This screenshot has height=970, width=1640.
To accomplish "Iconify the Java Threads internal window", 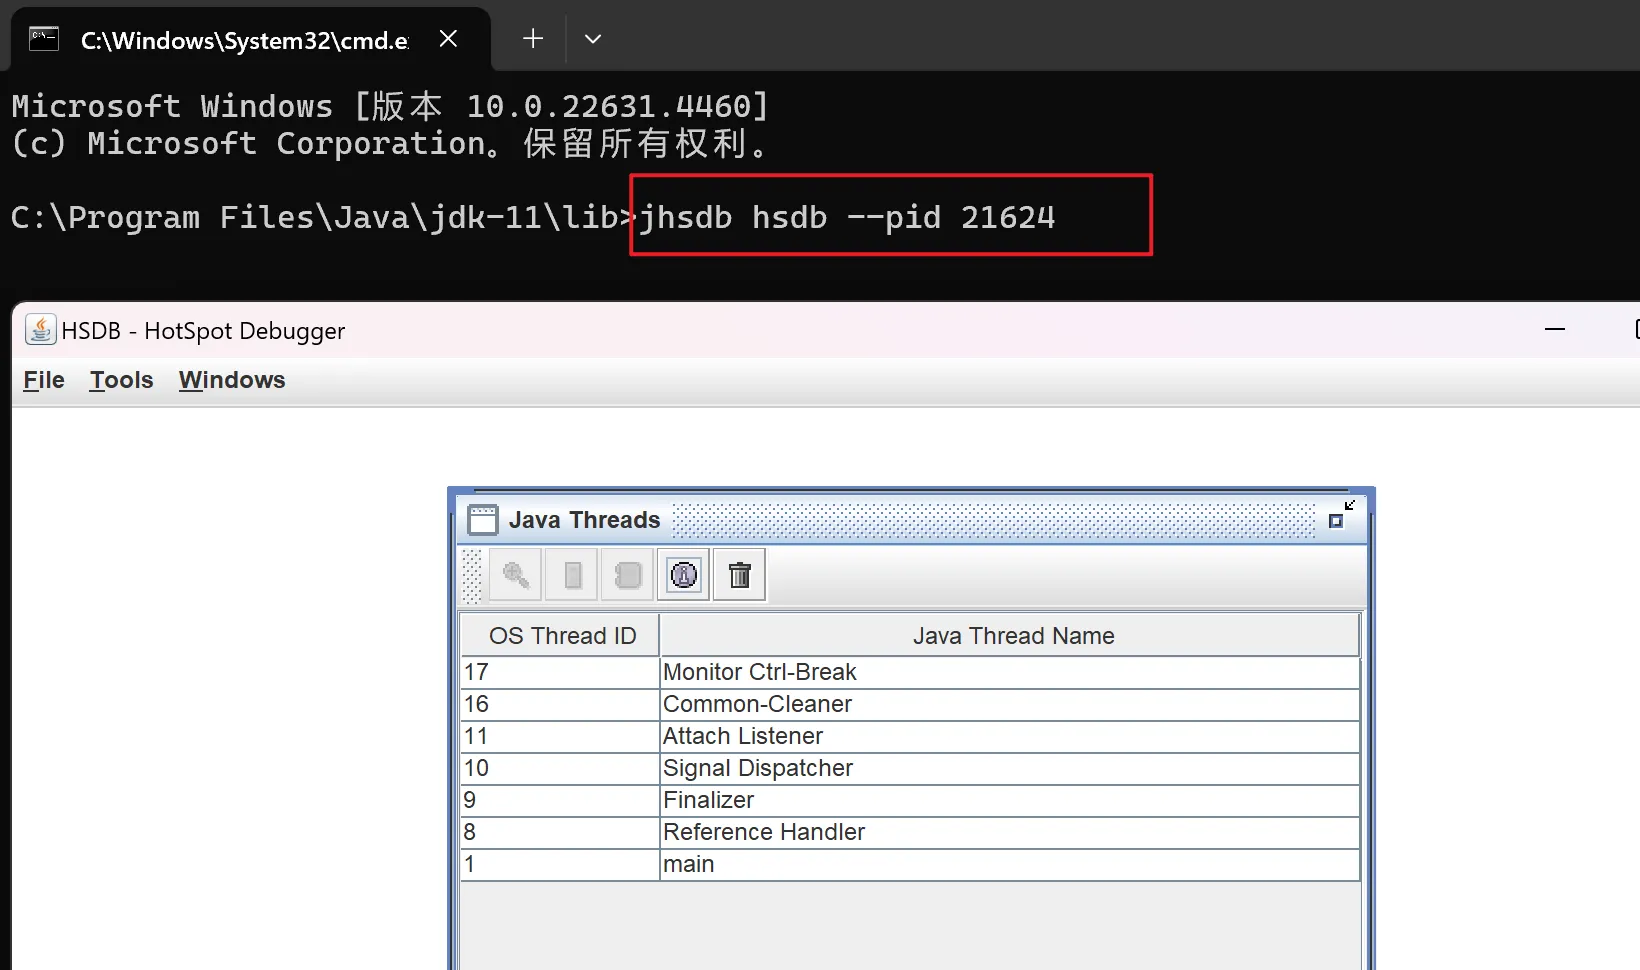I will 1341,515.
